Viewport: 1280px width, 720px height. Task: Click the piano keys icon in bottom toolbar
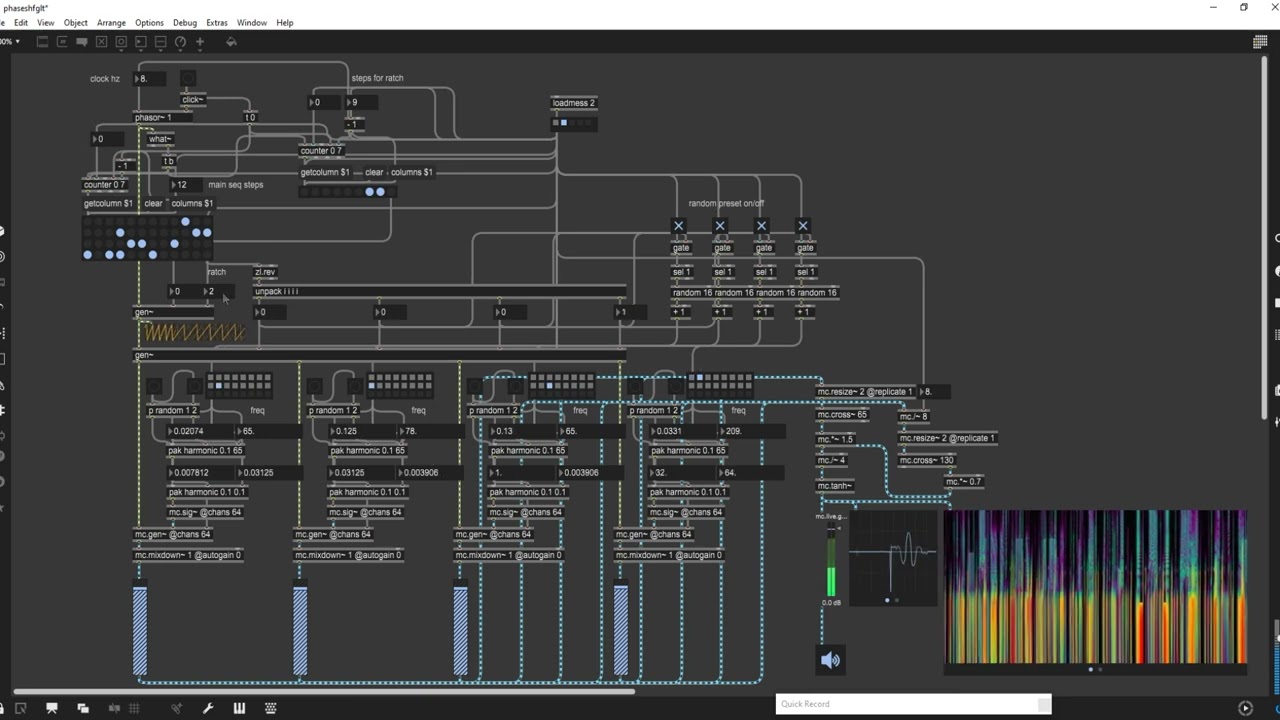[239, 708]
